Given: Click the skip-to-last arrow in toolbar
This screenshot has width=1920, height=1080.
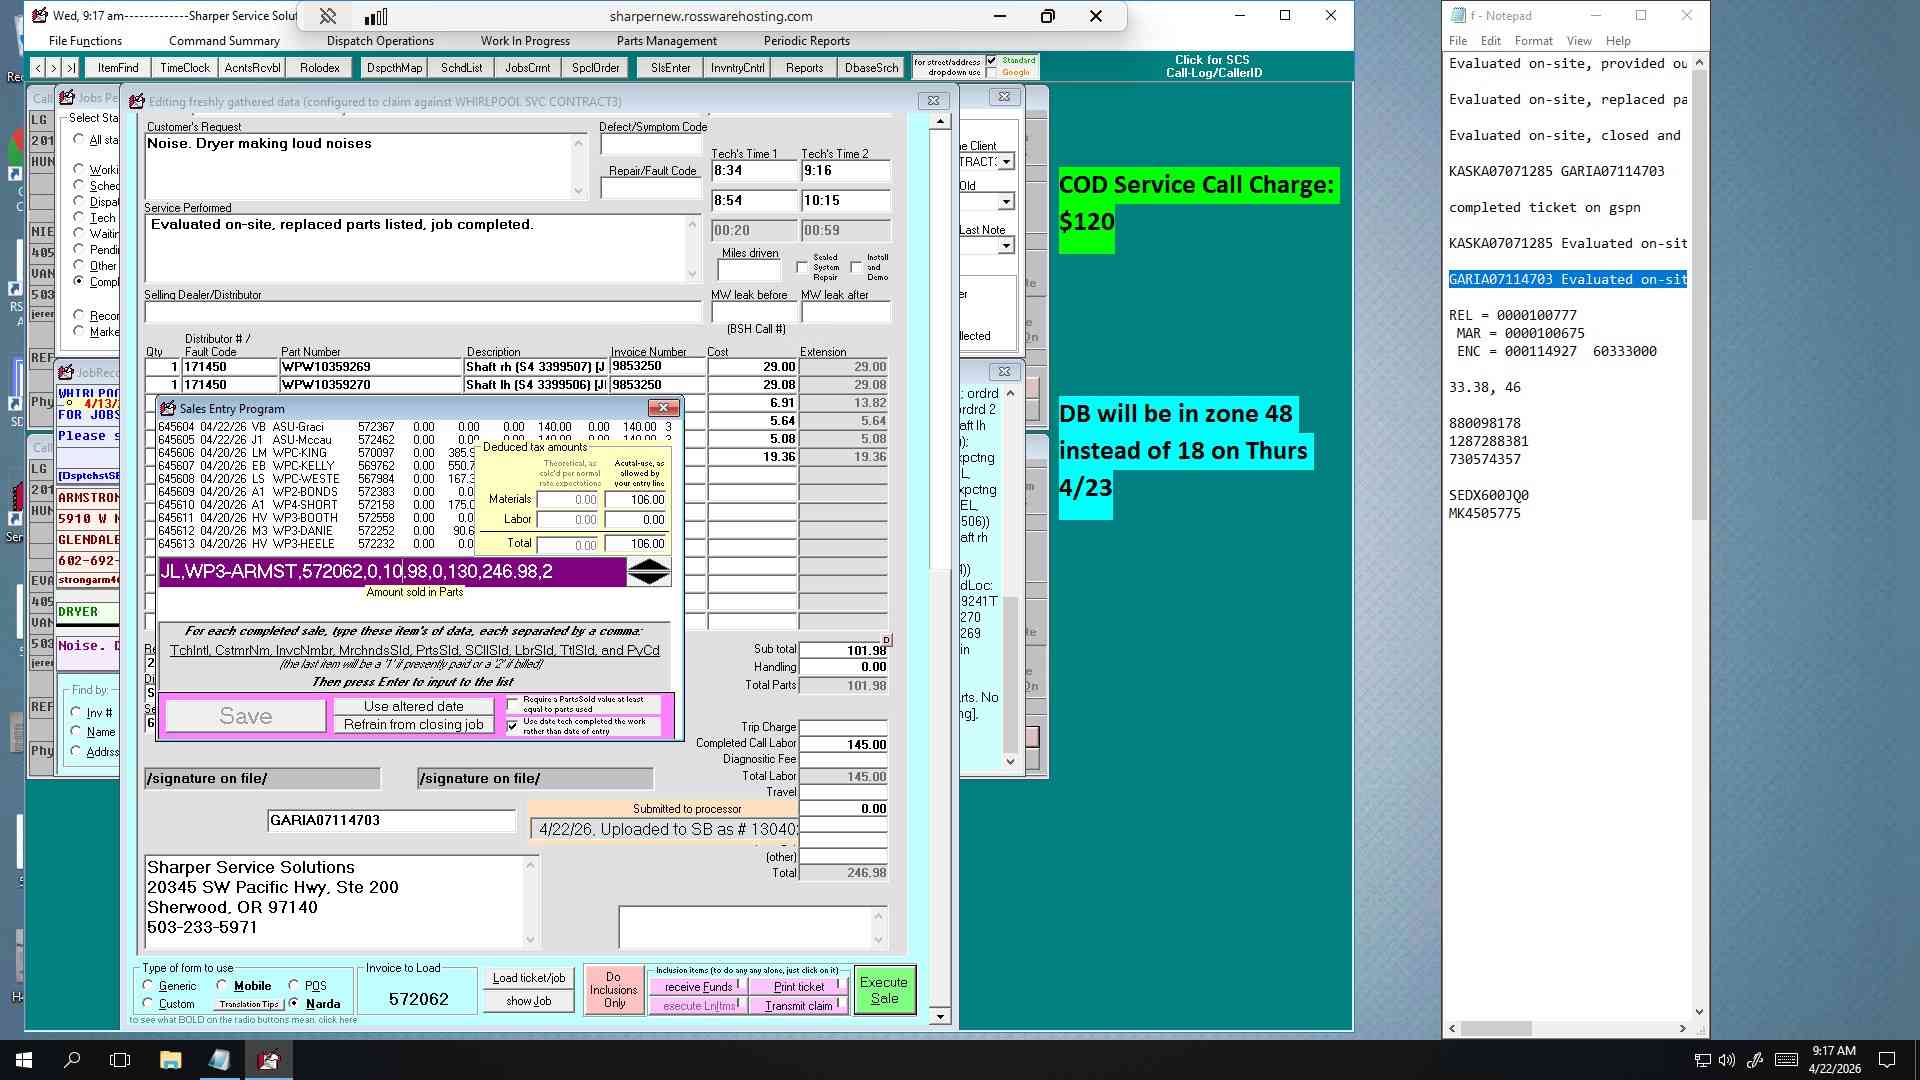Looking at the screenshot, I should pyautogui.click(x=70, y=68).
